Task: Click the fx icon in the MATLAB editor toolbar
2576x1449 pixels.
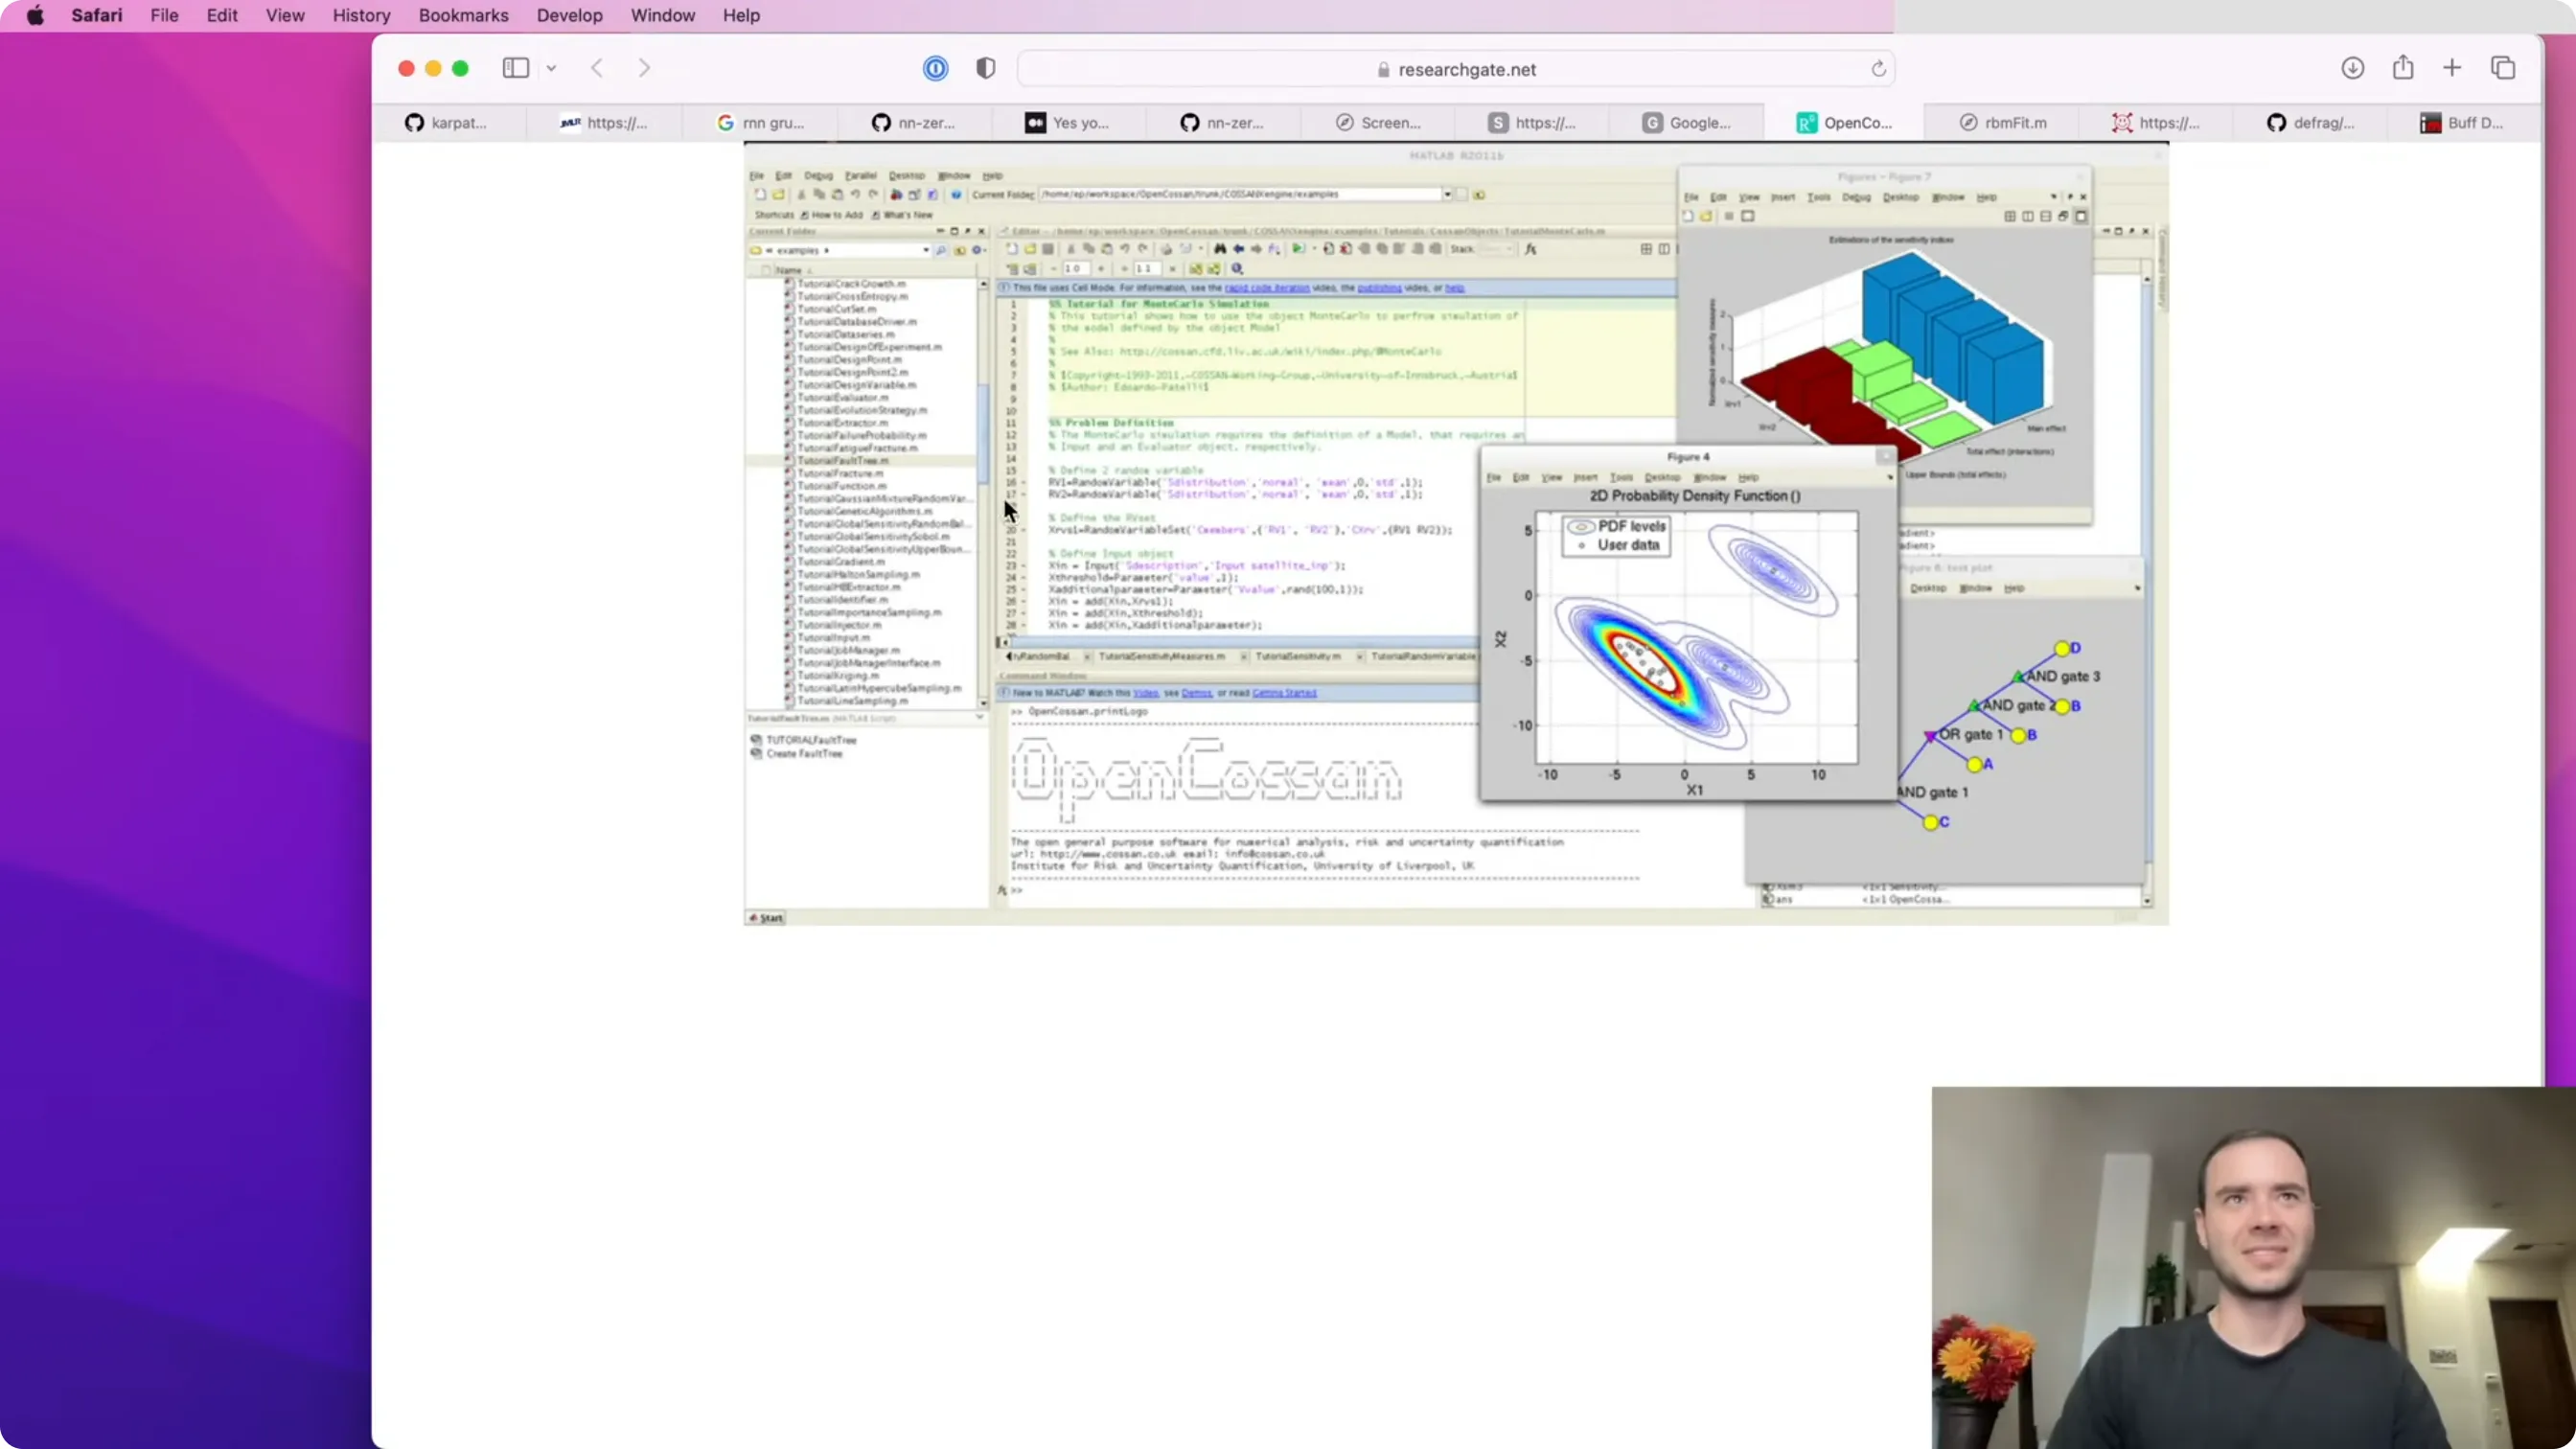Action: point(1530,249)
